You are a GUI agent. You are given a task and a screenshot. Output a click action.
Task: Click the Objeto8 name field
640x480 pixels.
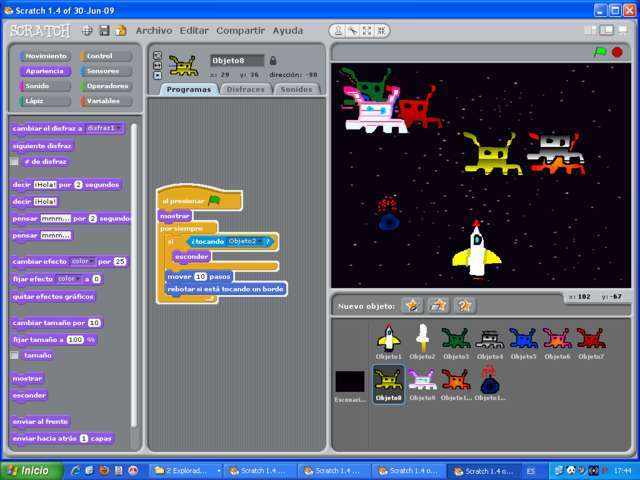[x=237, y=61]
